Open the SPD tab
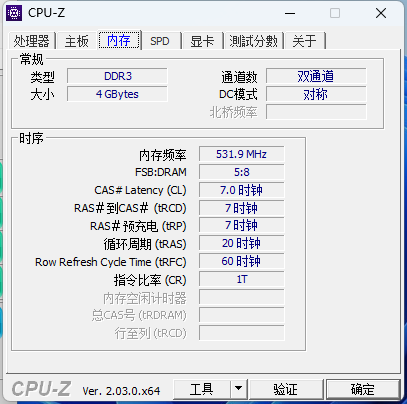The width and height of the screenshot is (407, 404). click(x=160, y=41)
